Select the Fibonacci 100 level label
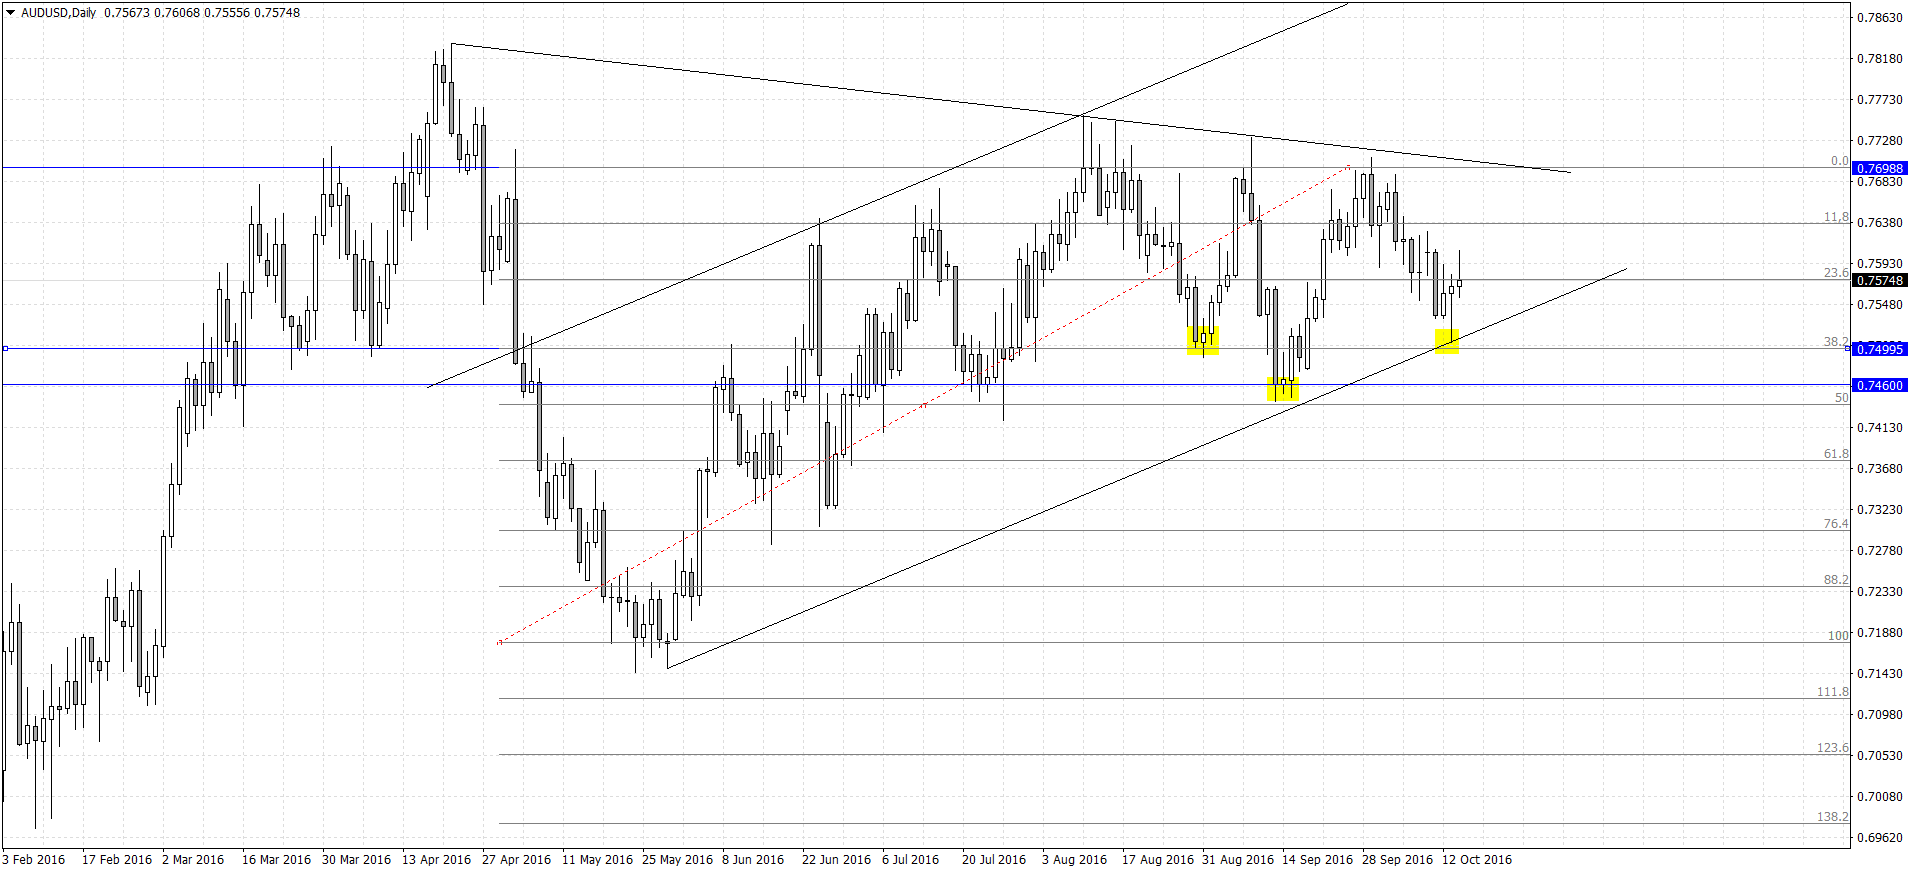 (x=1838, y=636)
